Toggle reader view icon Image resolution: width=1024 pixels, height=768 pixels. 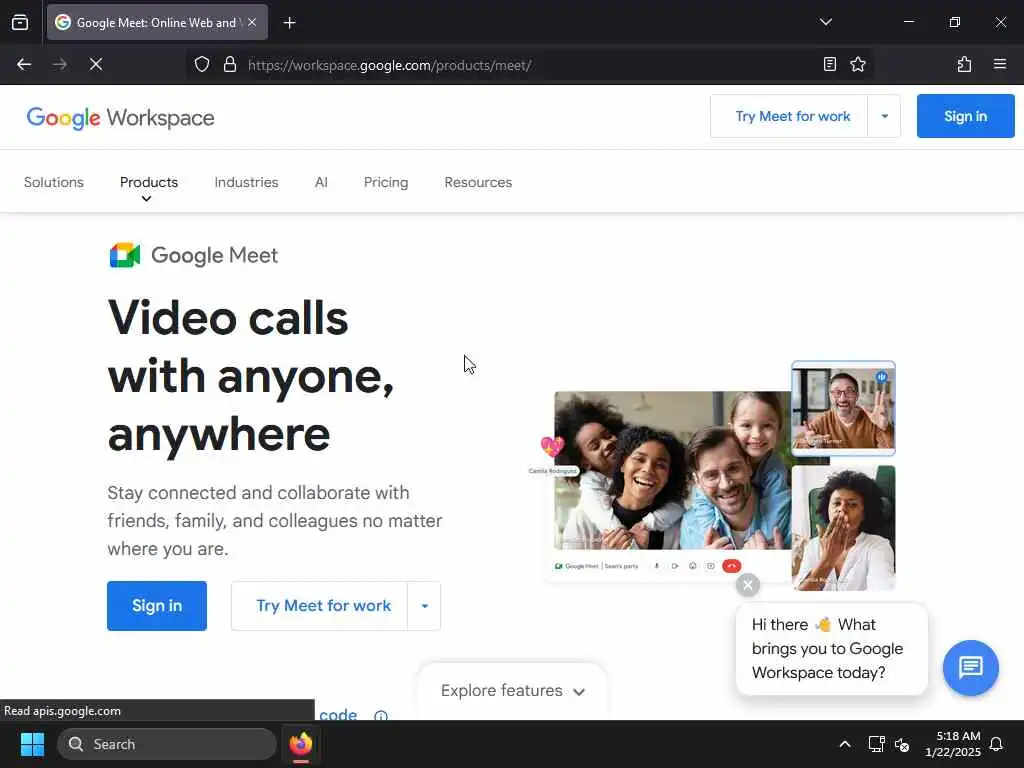click(x=829, y=64)
